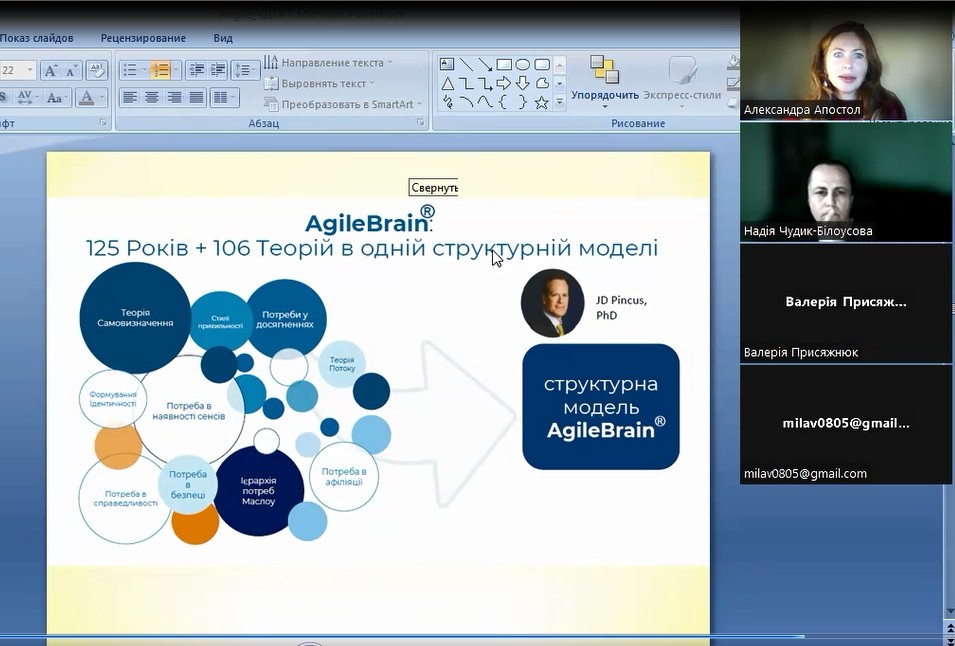
Task: Click the 'структурна модель AgileBrain' blue box
Action: click(x=601, y=407)
